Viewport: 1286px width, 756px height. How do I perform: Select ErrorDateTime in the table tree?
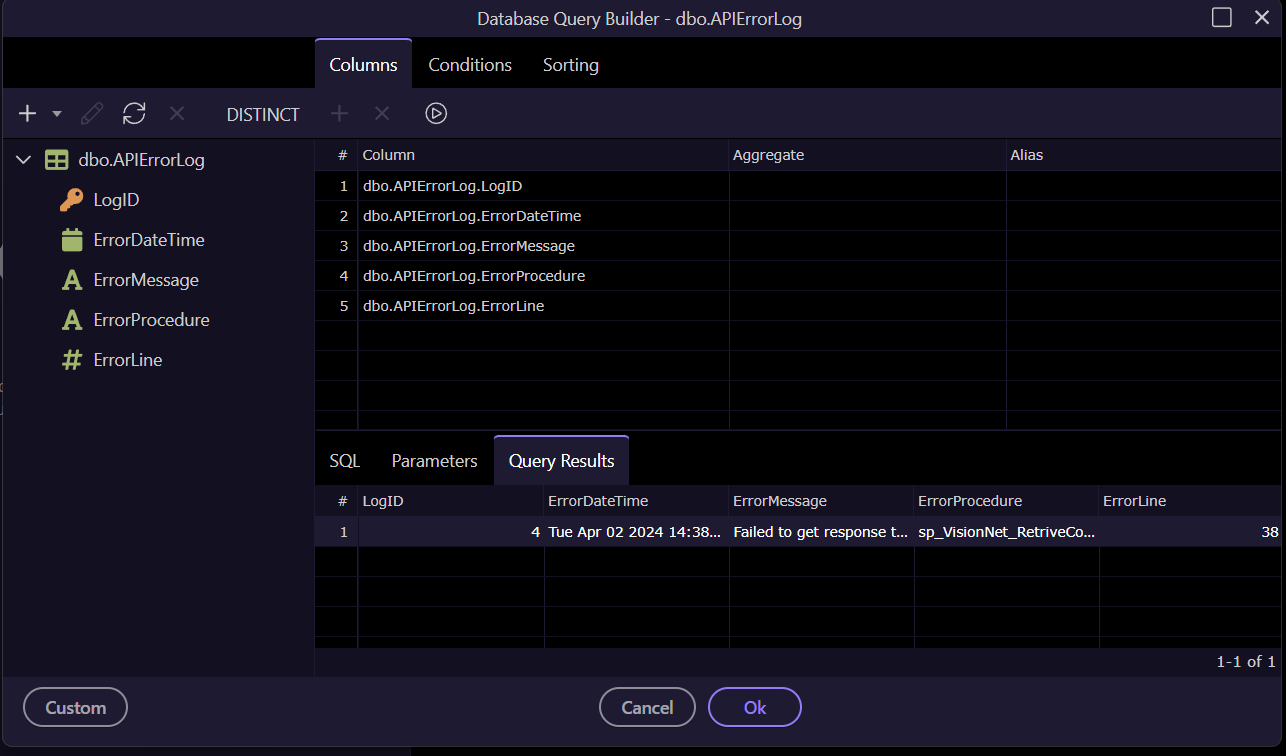(x=149, y=240)
